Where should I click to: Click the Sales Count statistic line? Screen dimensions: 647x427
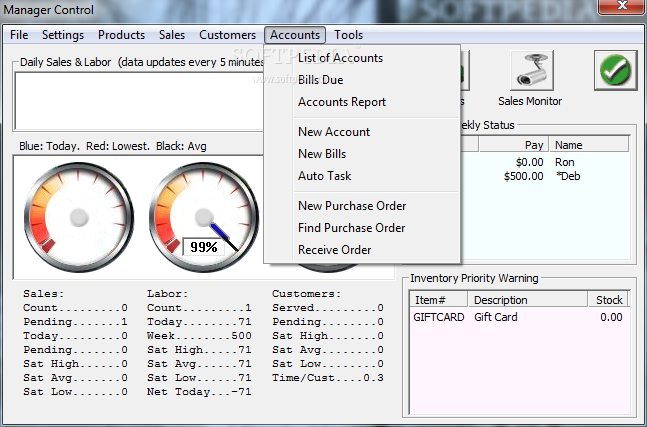coord(76,308)
